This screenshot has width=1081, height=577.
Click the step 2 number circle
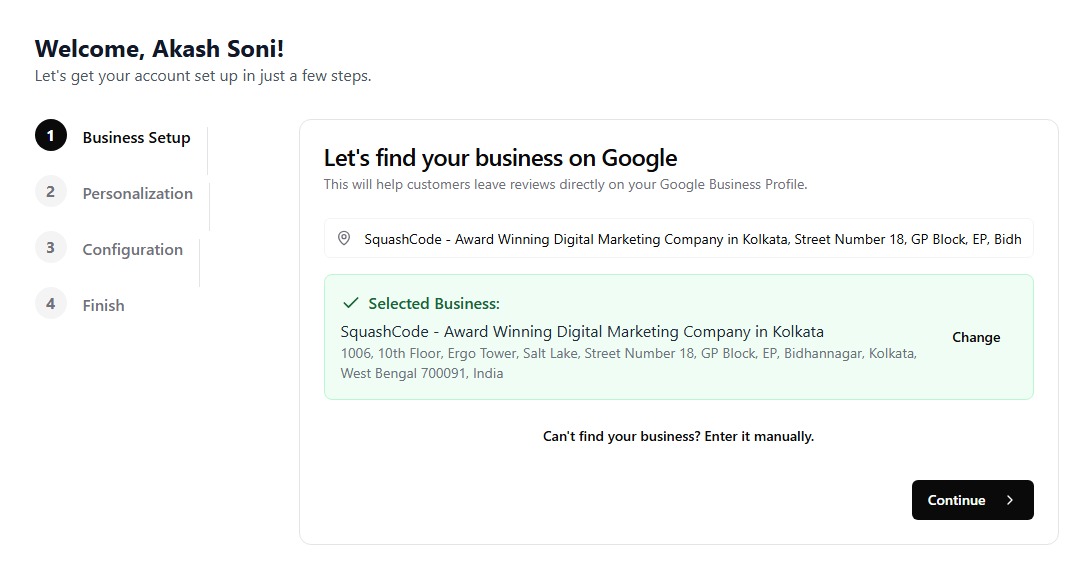(x=51, y=191)
